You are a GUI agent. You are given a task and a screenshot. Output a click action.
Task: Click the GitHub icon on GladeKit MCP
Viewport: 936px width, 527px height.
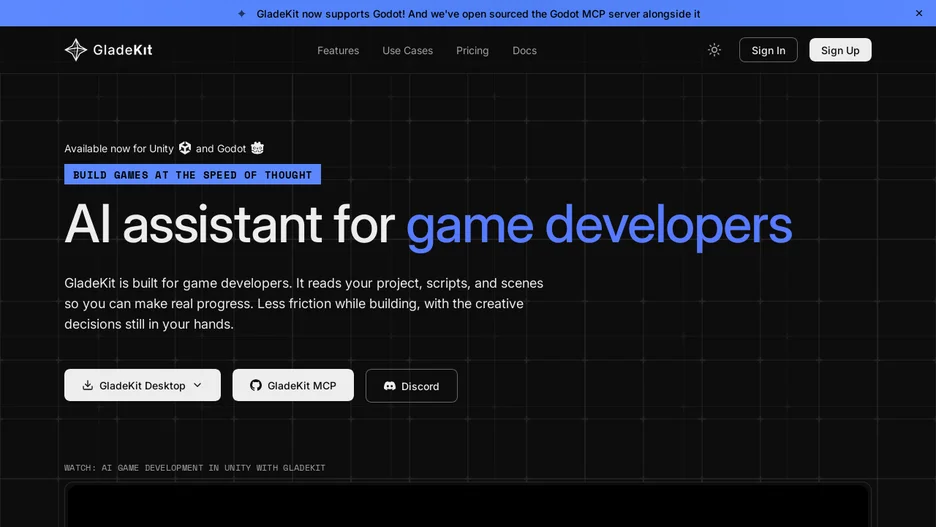[255, 386]
